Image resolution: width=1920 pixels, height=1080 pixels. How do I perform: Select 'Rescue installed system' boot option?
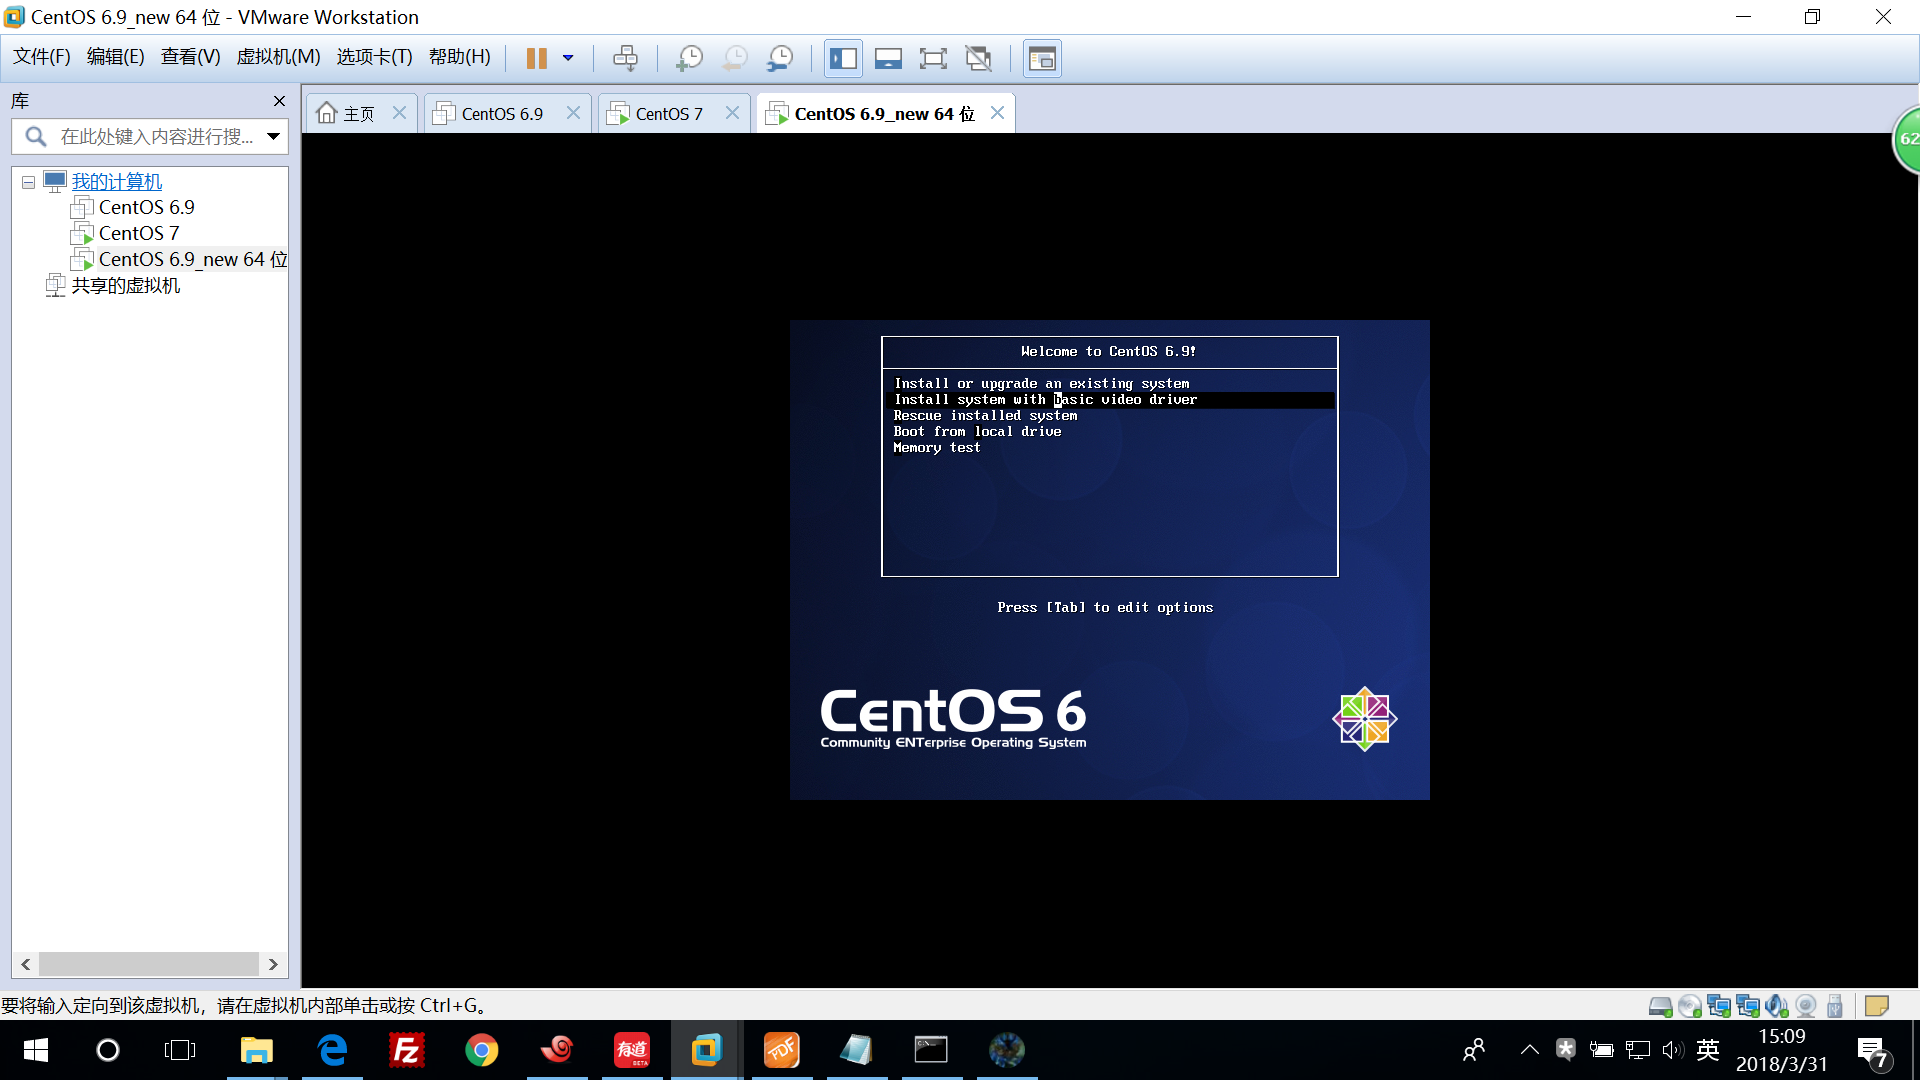(985, 415)
